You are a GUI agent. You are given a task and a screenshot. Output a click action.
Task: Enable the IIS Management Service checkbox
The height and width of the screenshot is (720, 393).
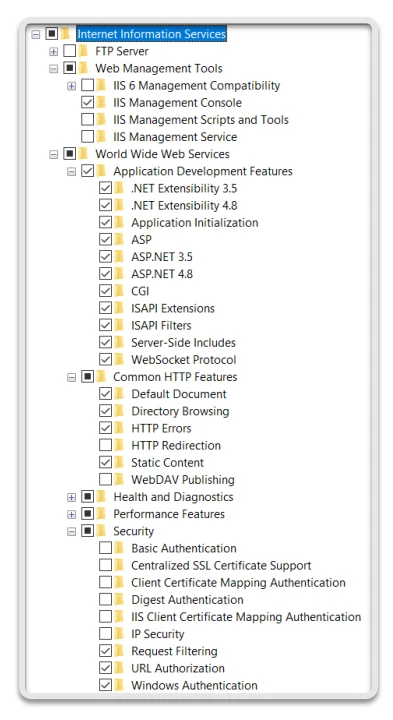coord(87,136)
